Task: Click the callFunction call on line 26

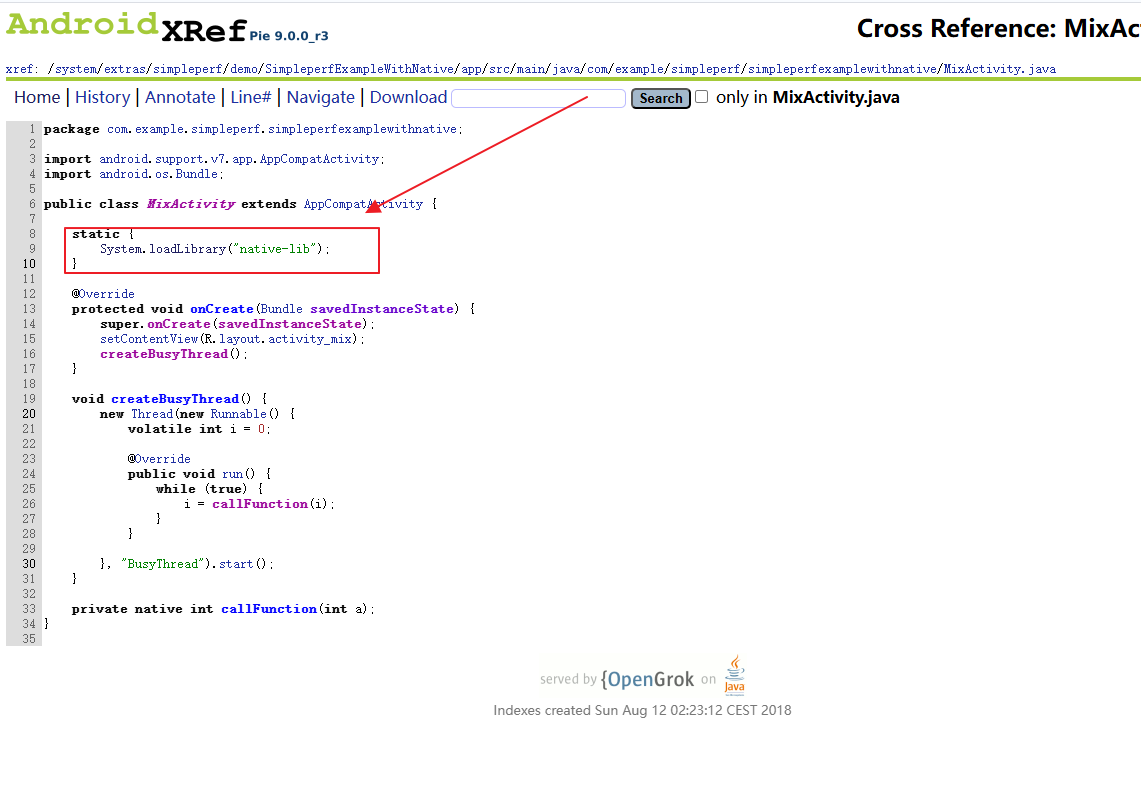Action: (260, 504)
